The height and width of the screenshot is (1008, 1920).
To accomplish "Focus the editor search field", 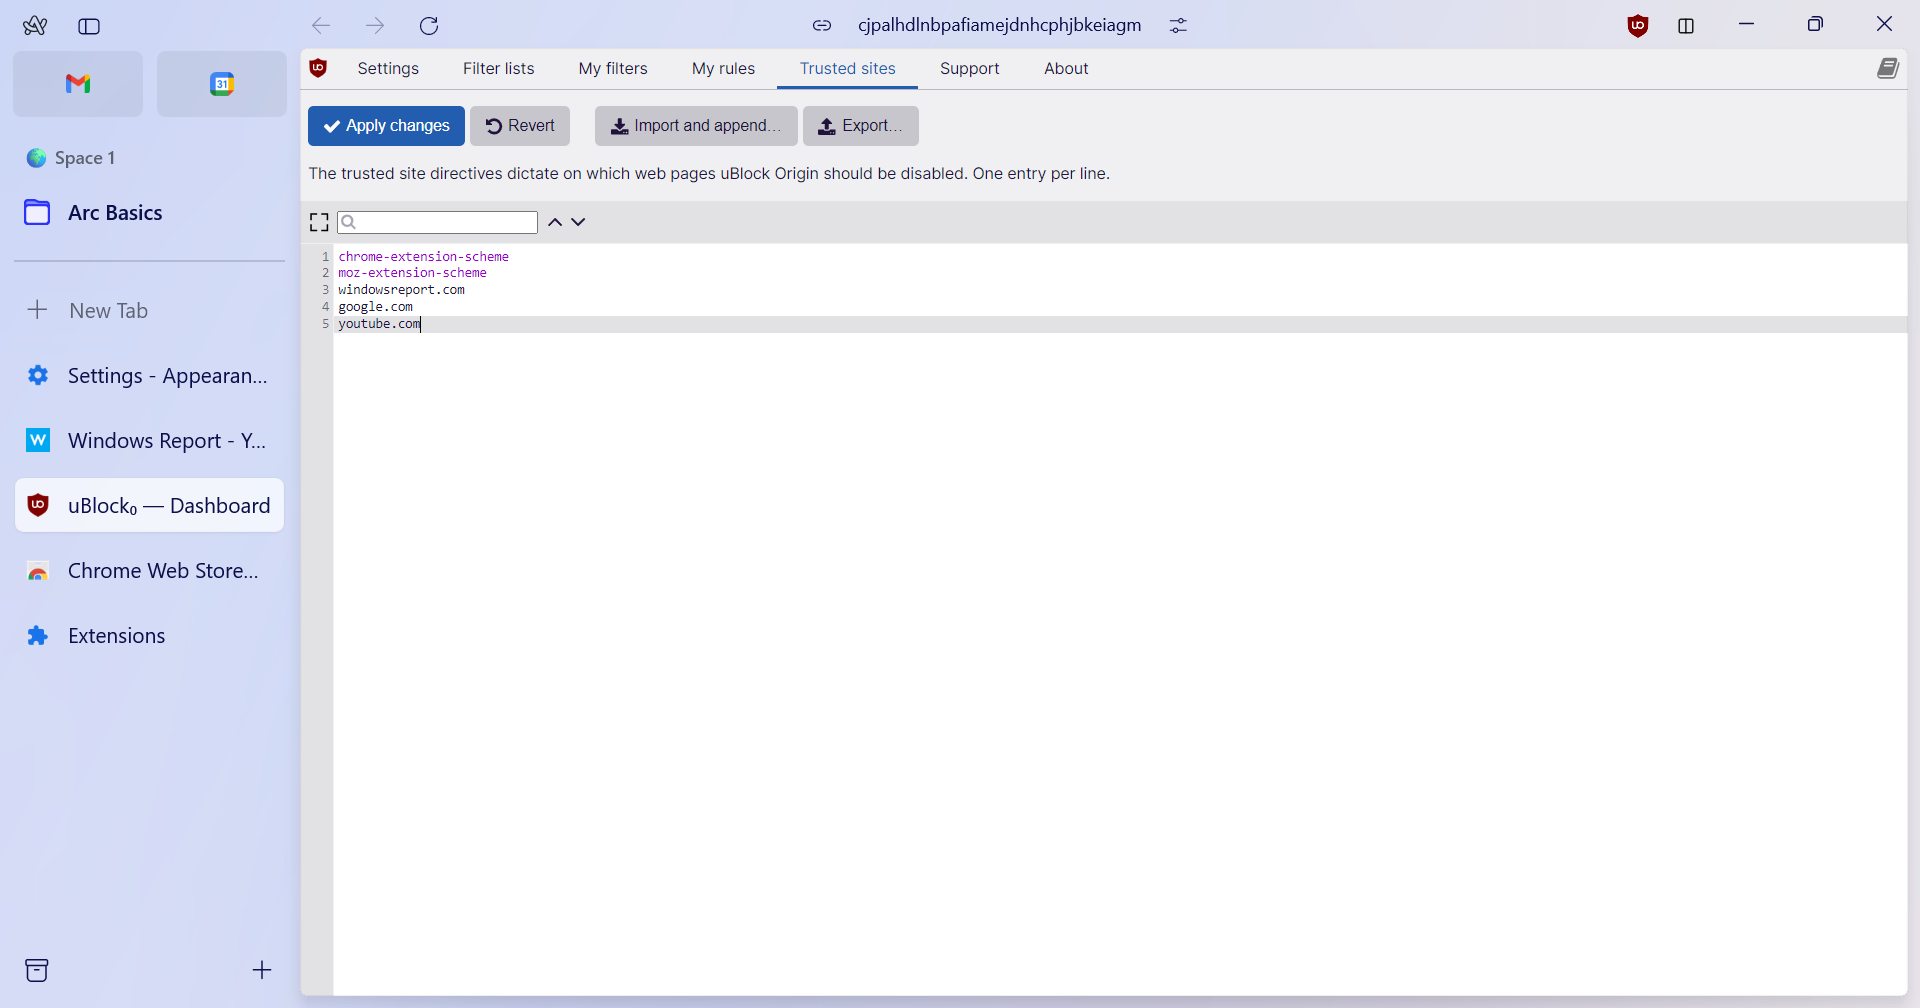I will click(437, 222).
